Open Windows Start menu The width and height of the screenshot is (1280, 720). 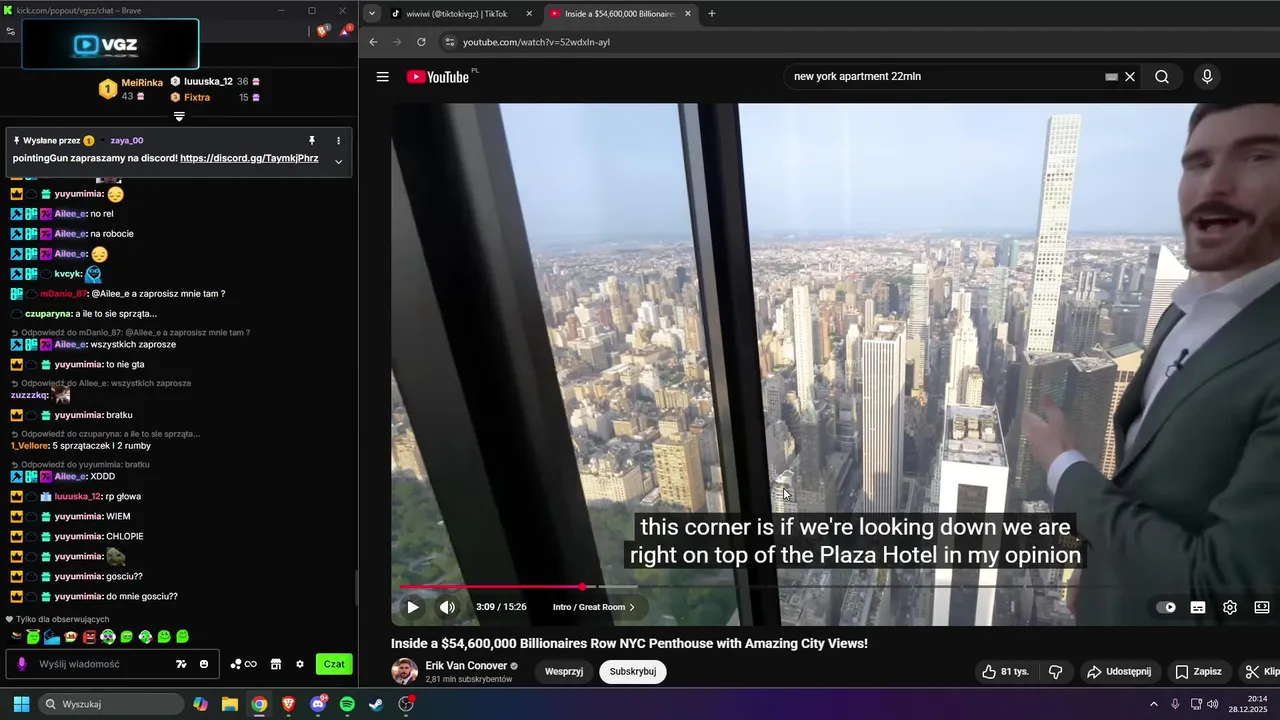click(21, 704)
